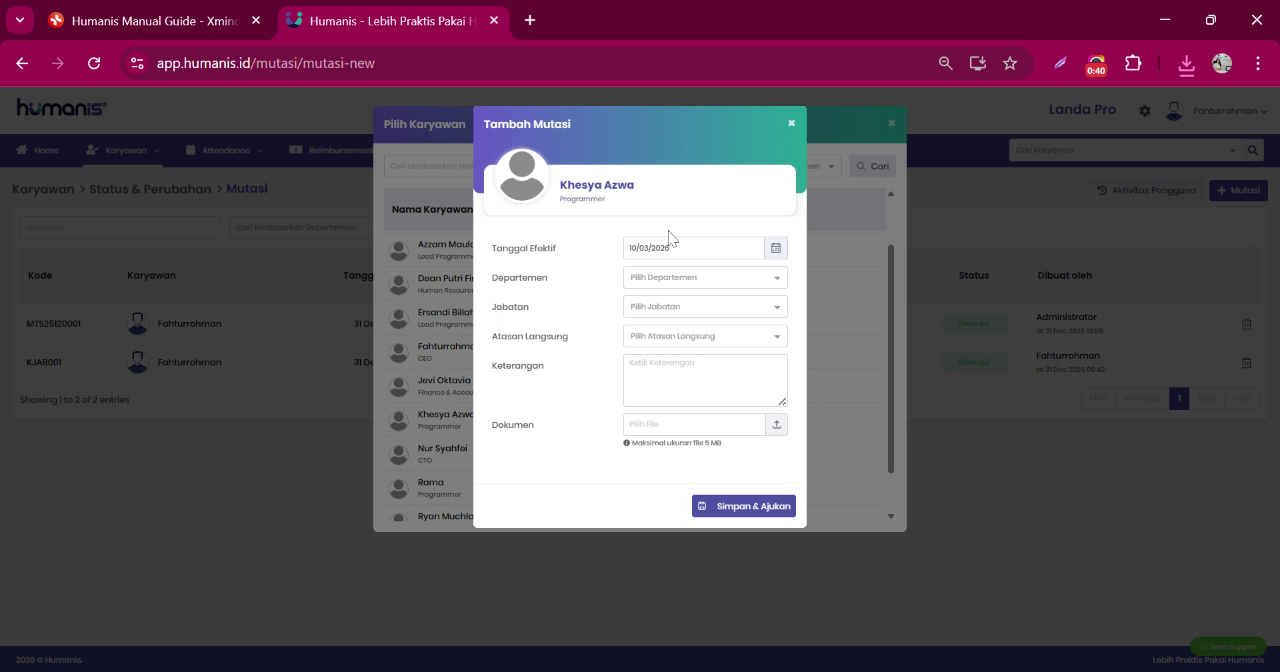Click the feather extension icon

(1060, 63)
